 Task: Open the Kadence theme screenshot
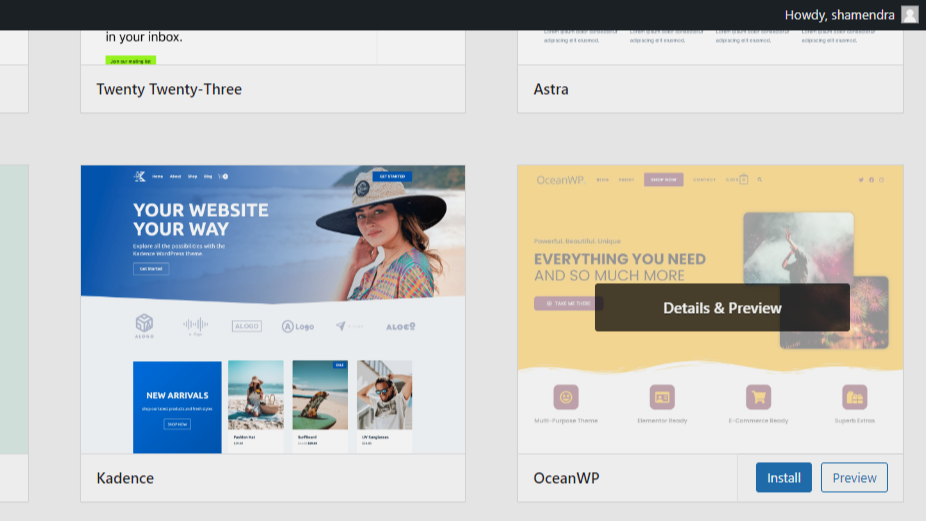(273, 310)
